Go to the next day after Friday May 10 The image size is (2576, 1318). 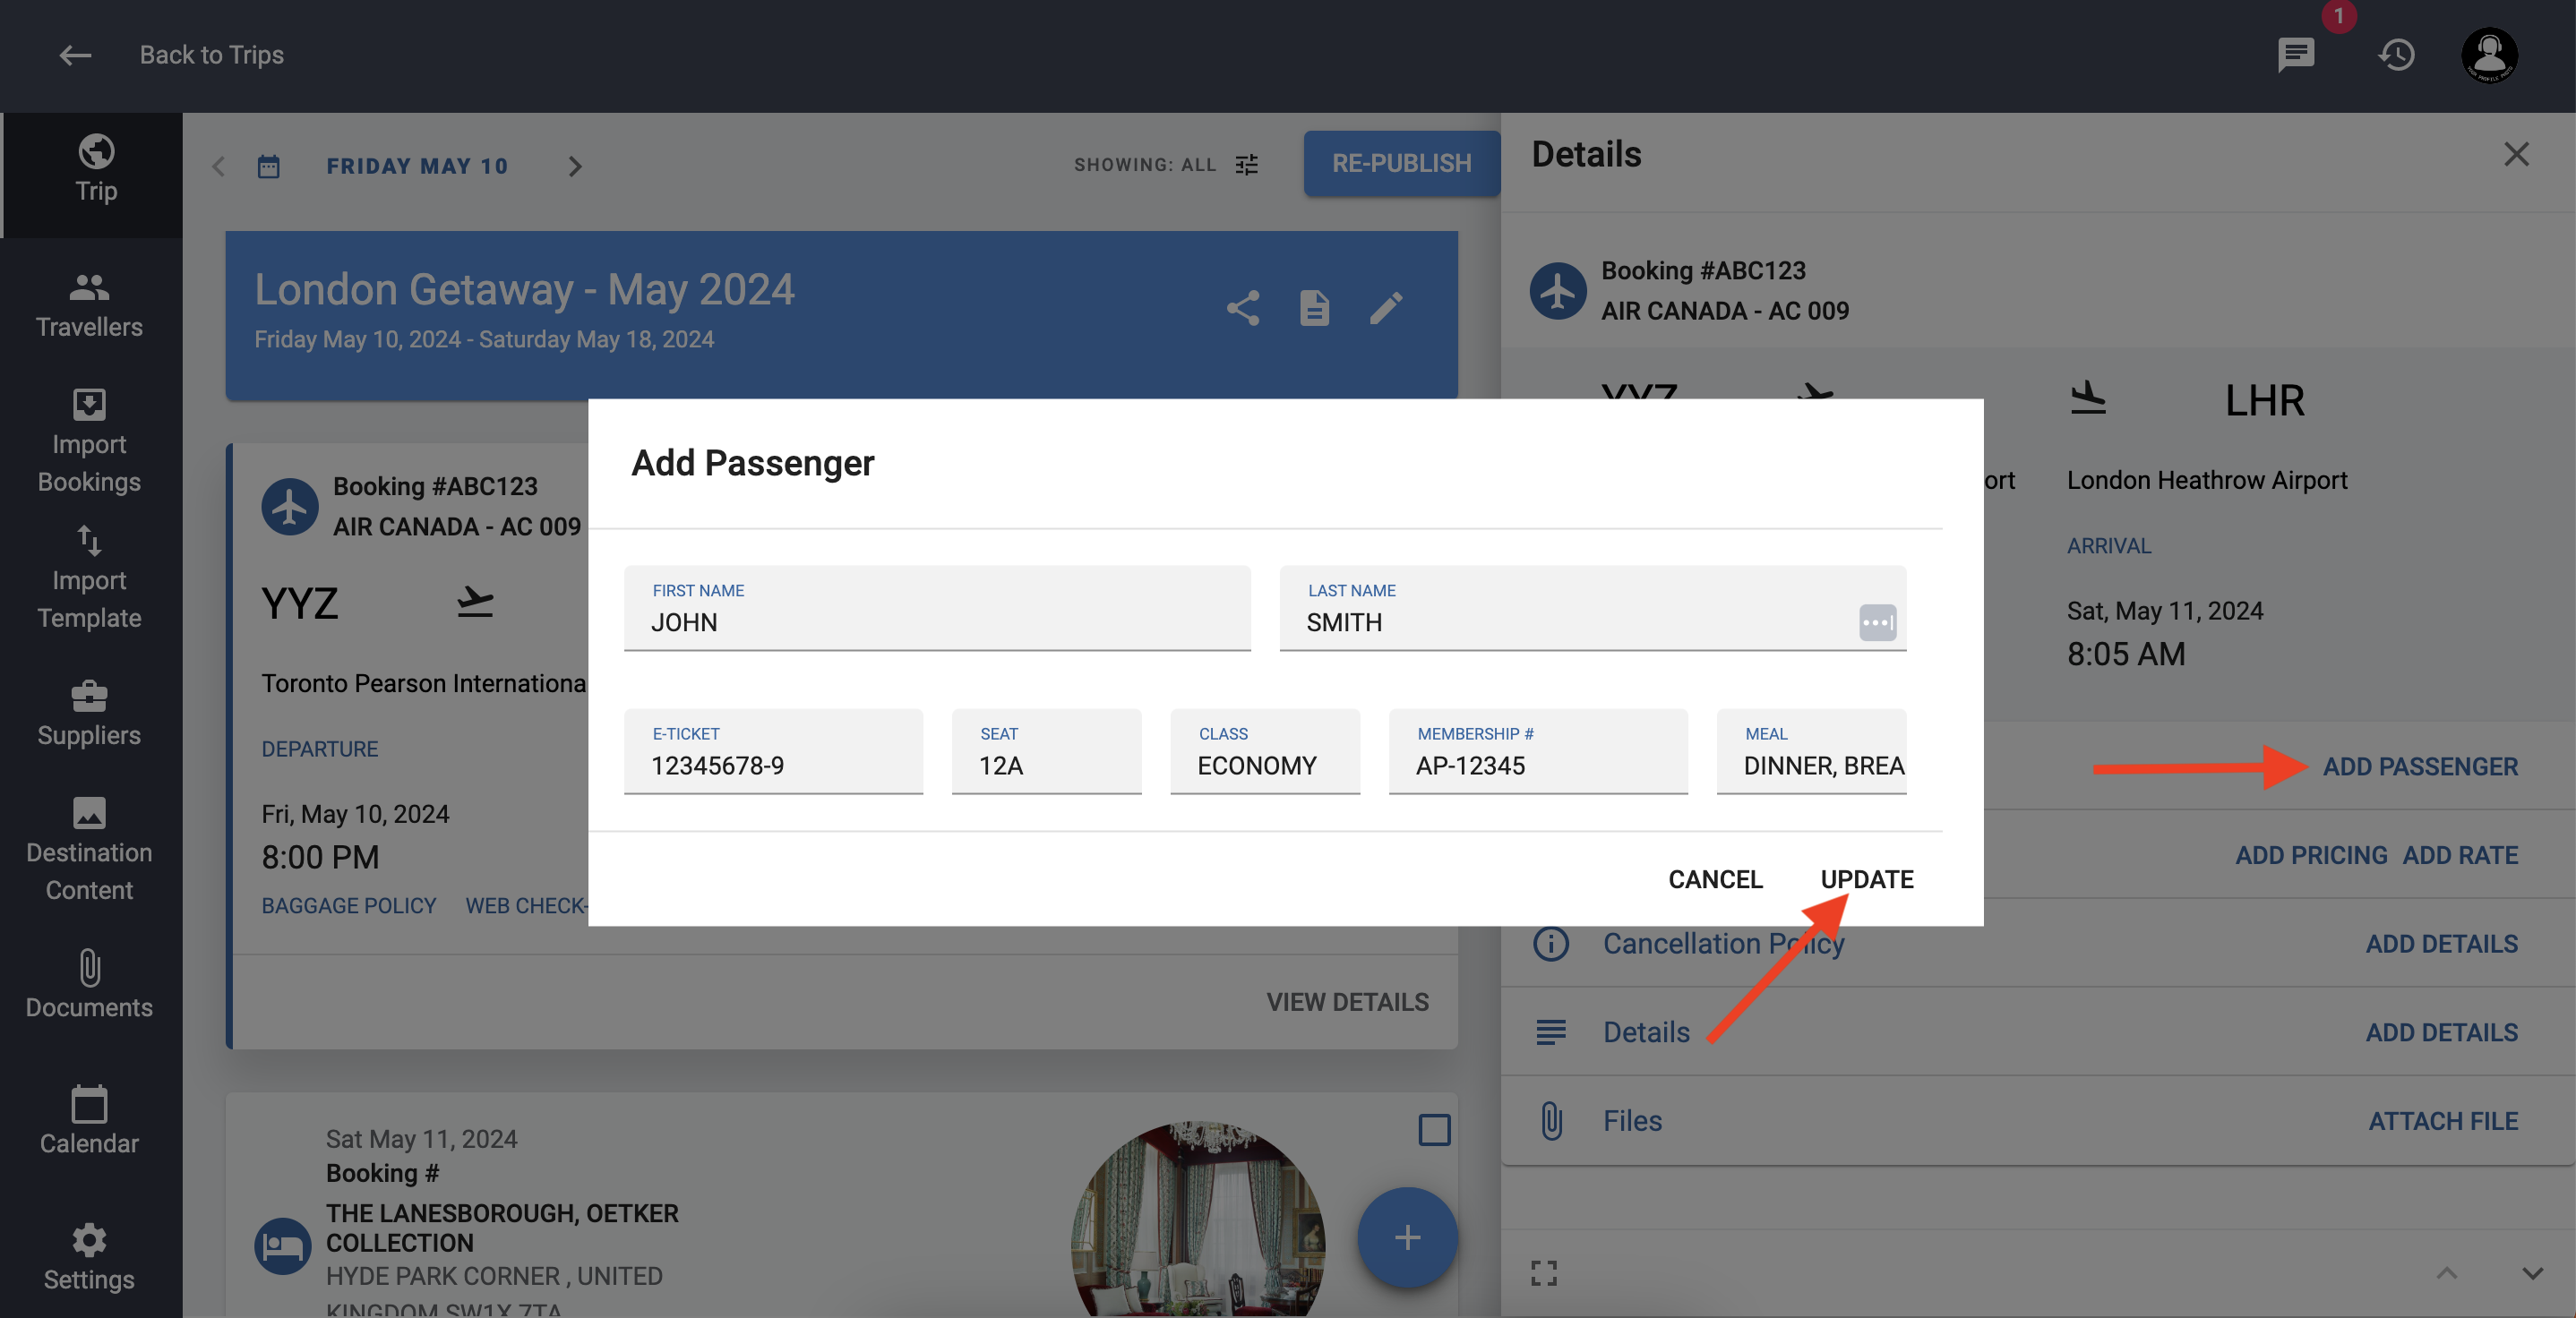click(574, 166)
